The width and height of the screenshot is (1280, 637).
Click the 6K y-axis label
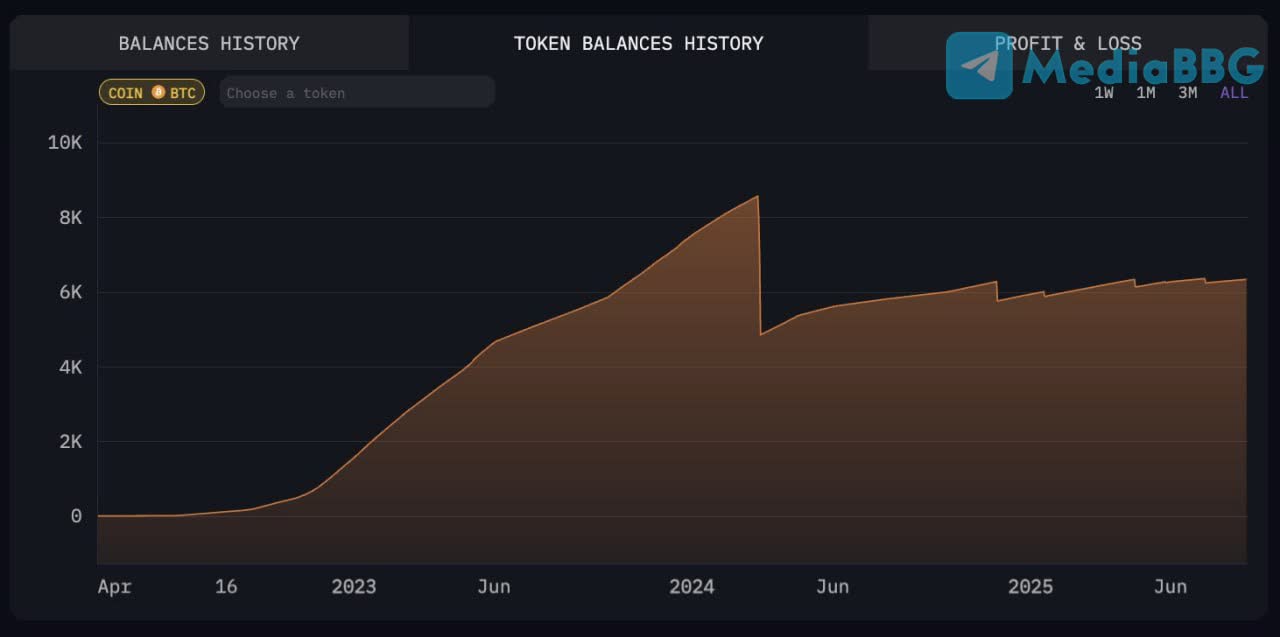coord(70,292)
